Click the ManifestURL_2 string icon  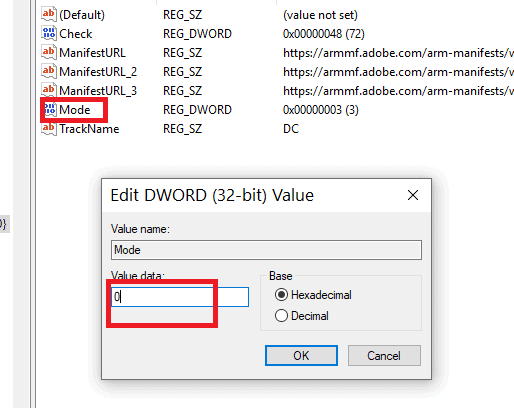[49, 71]
